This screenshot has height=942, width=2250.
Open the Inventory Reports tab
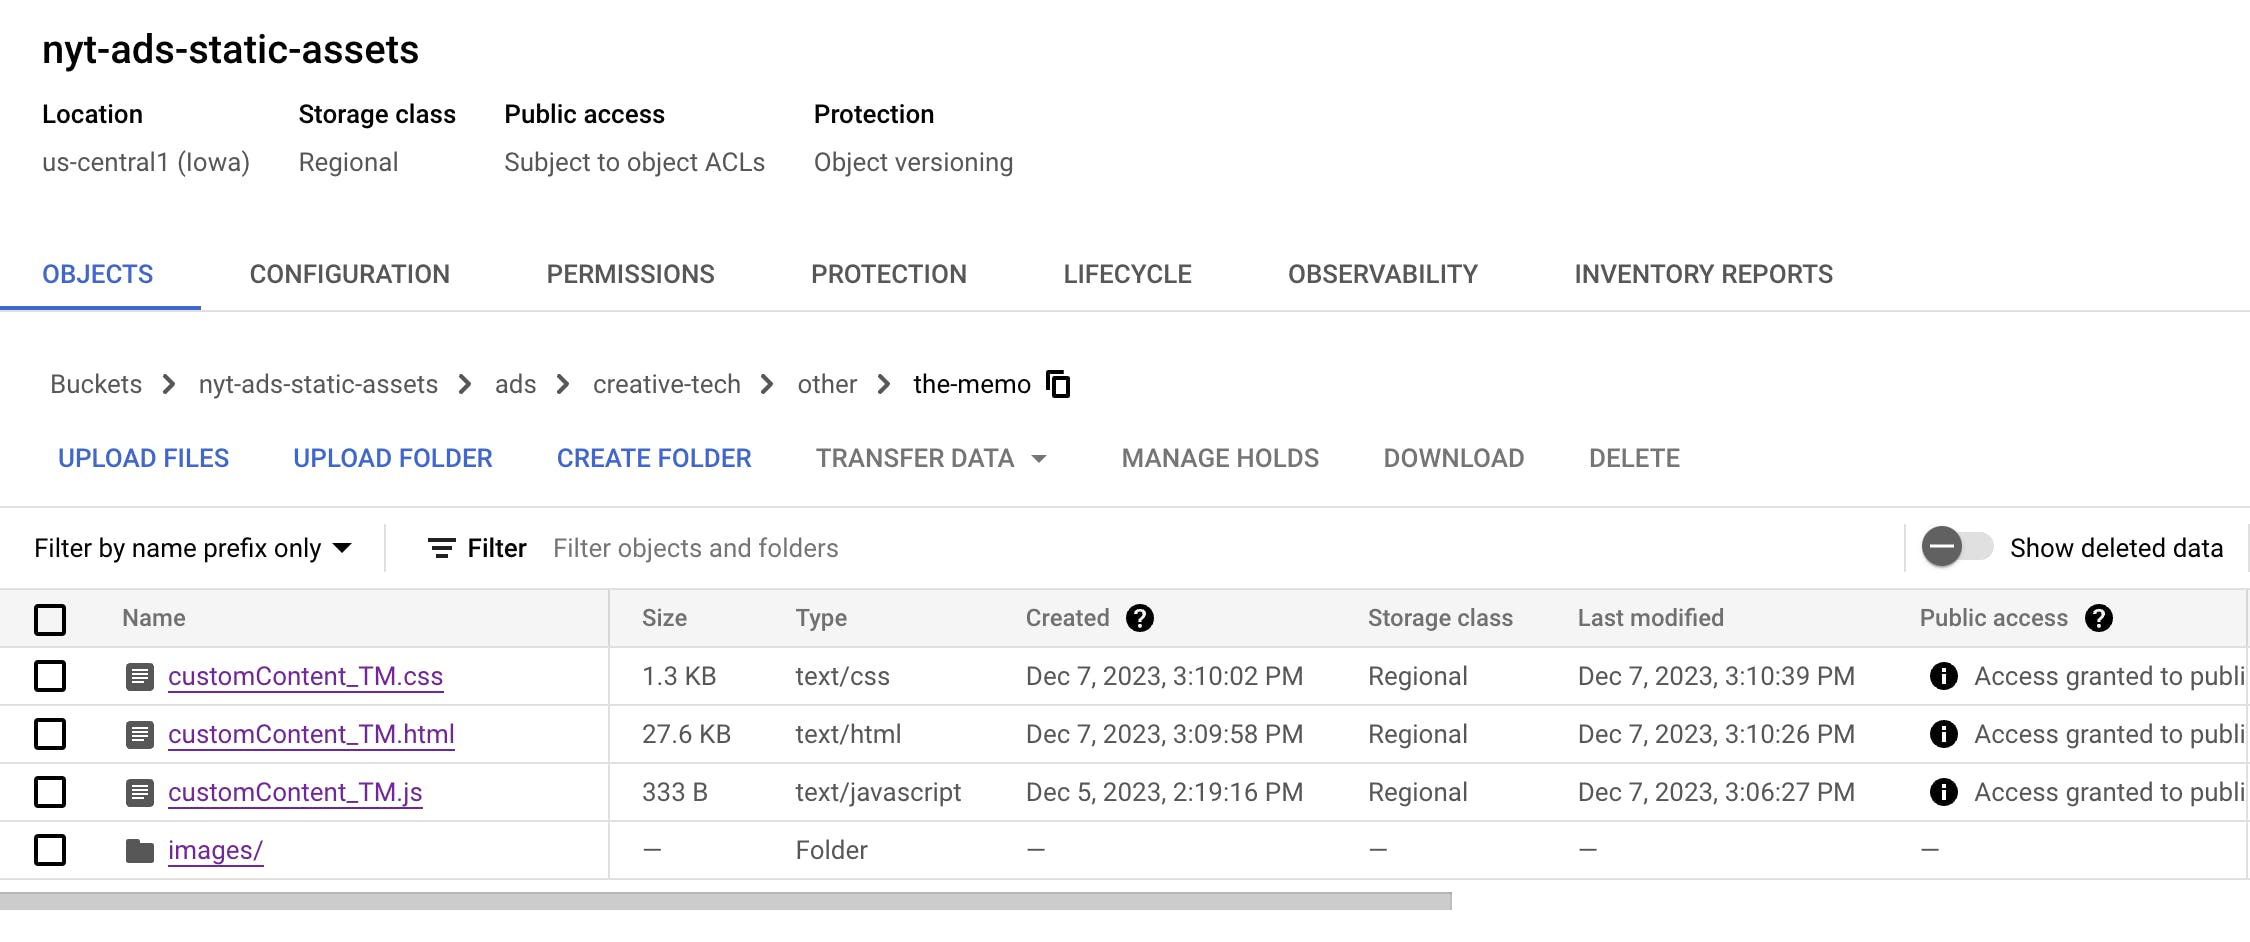1704,274
